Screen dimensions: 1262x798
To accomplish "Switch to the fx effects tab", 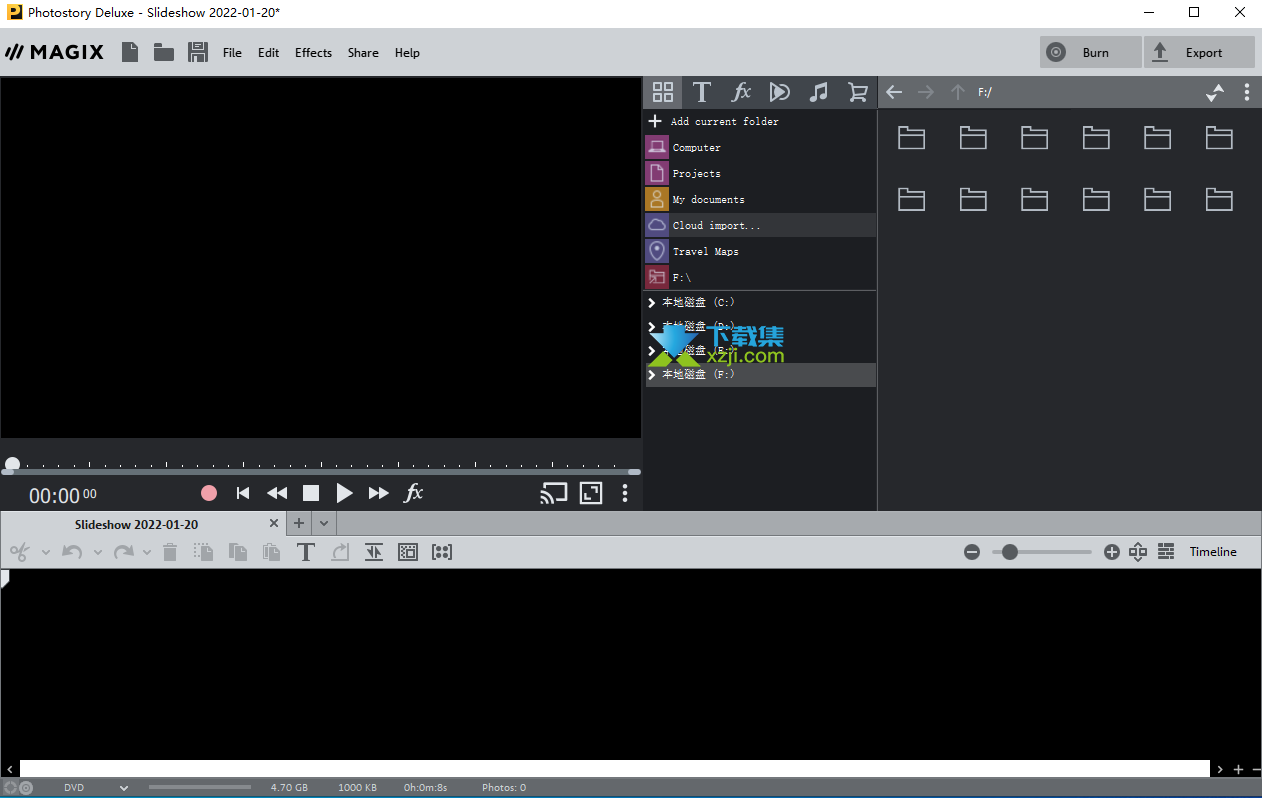I will point(741,92).
